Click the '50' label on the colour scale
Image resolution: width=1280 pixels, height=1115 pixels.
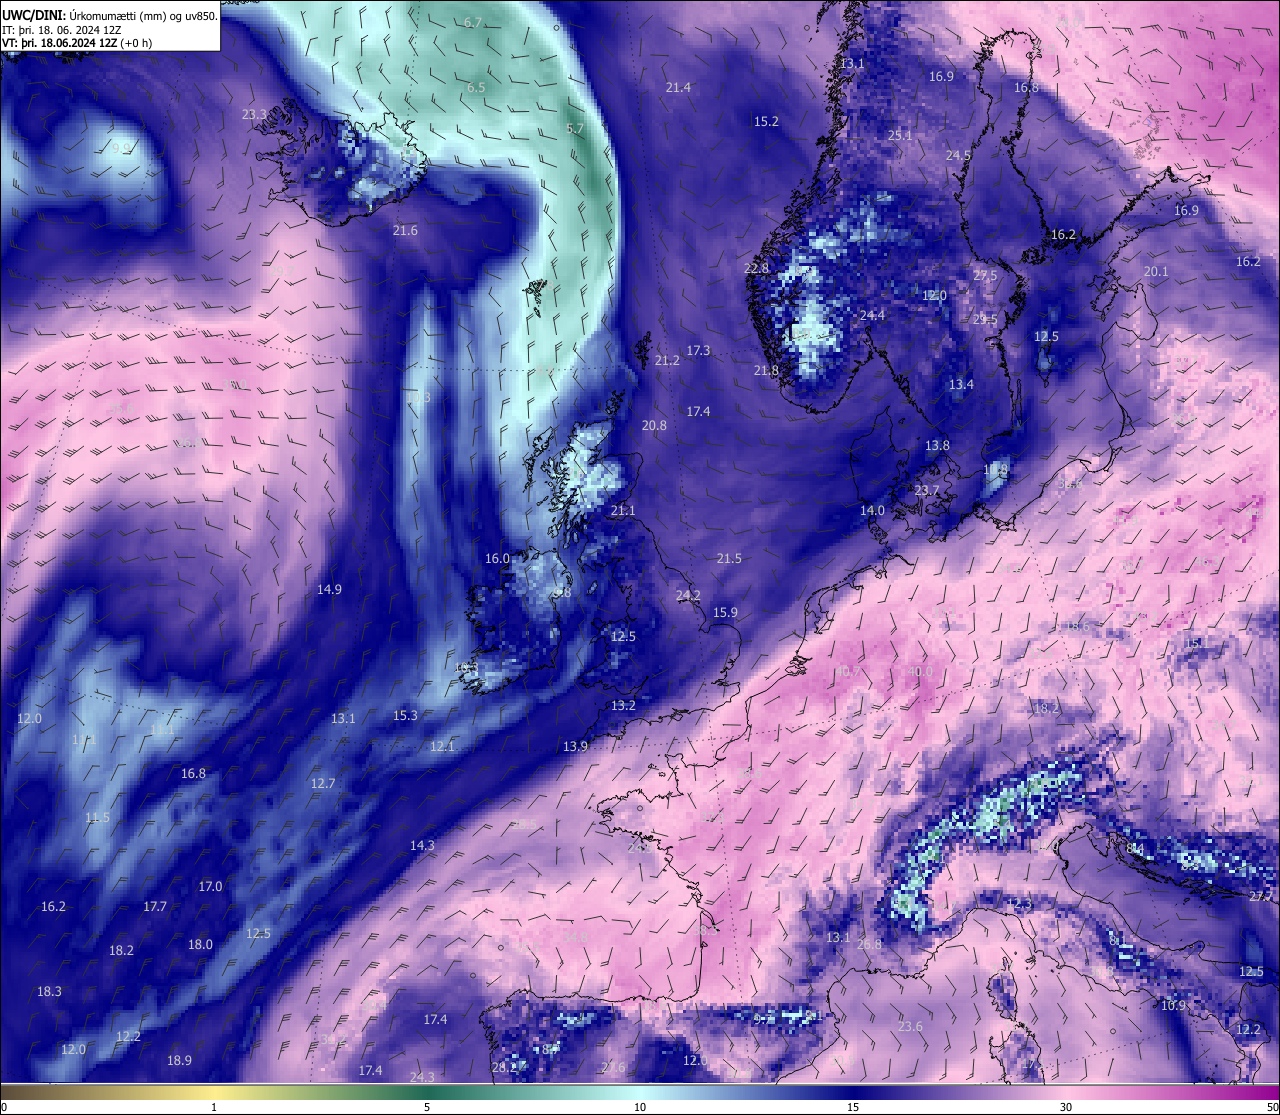coord(1272,1107)
